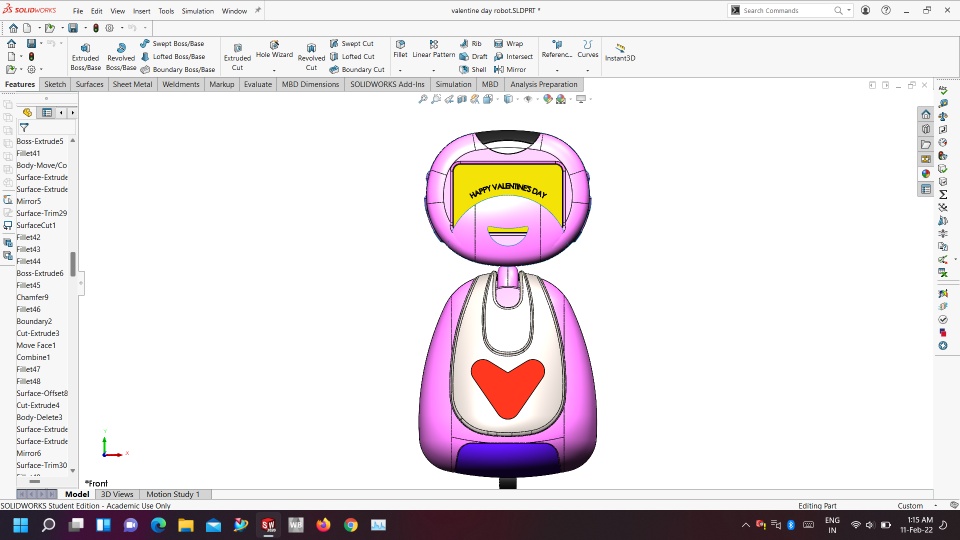Click the filter funnel icon in feature tree
The height and width of the screenshot is (540, 960).
(x=24, y=128)
